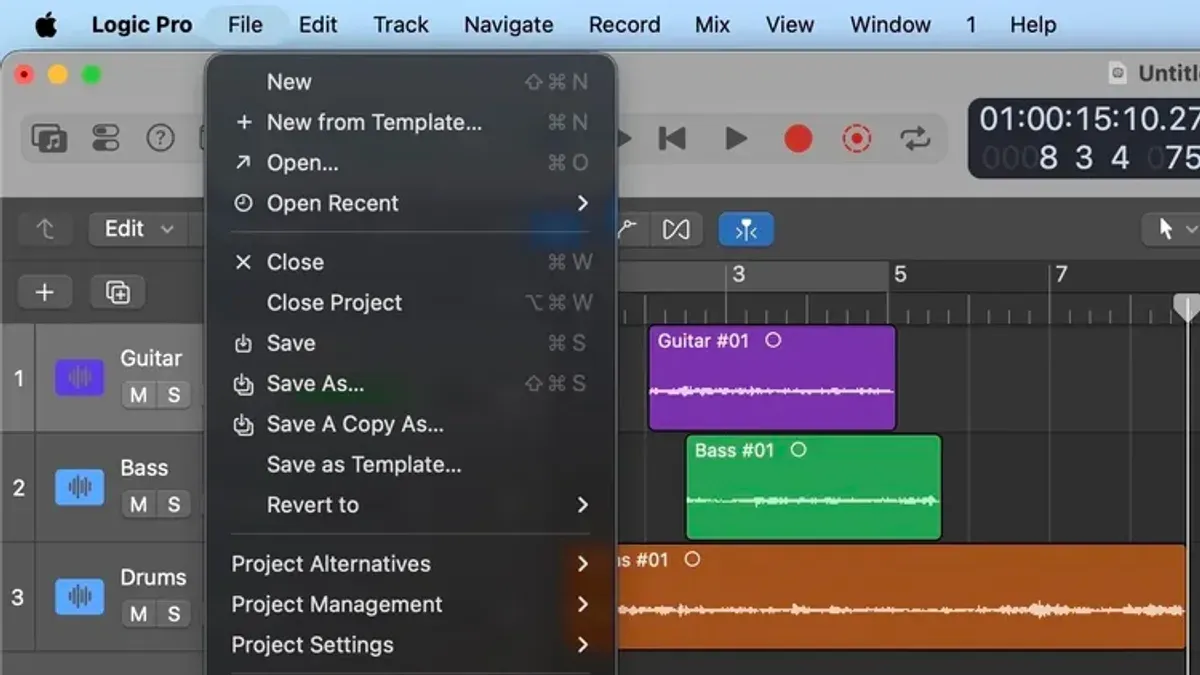The height and width of the screenshot is (675, 1200).
Task: Toggle the blue Catch Playhead button
Action: (x=746, y=230)
